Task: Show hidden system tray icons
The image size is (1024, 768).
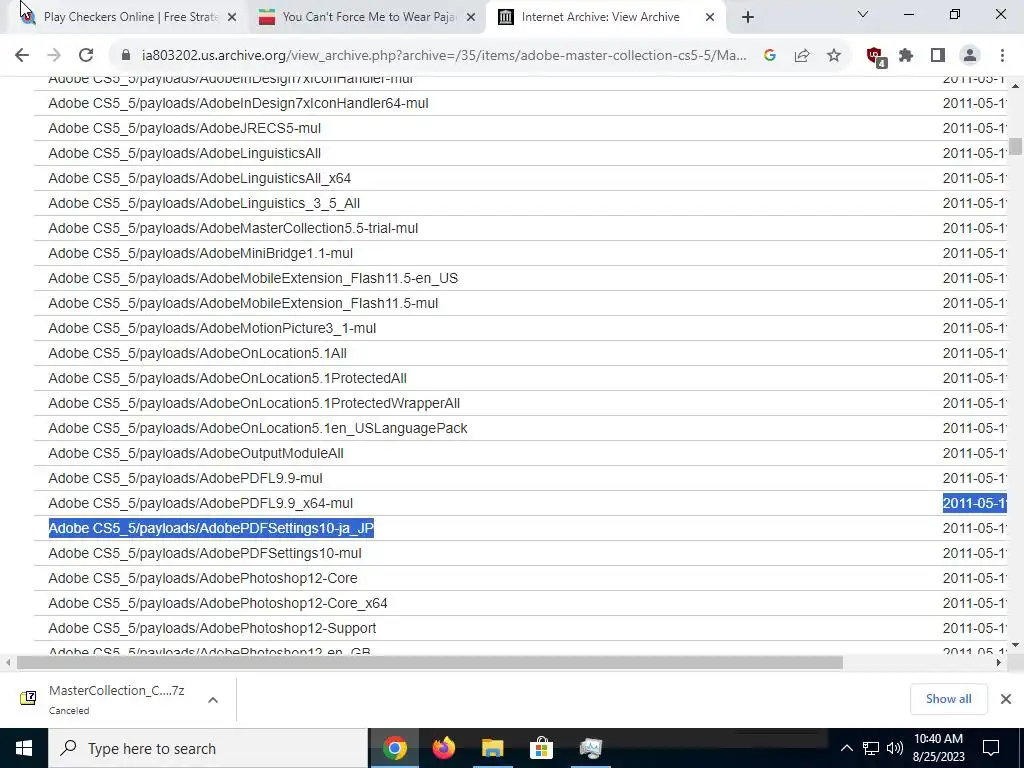Action: [846, 748]
